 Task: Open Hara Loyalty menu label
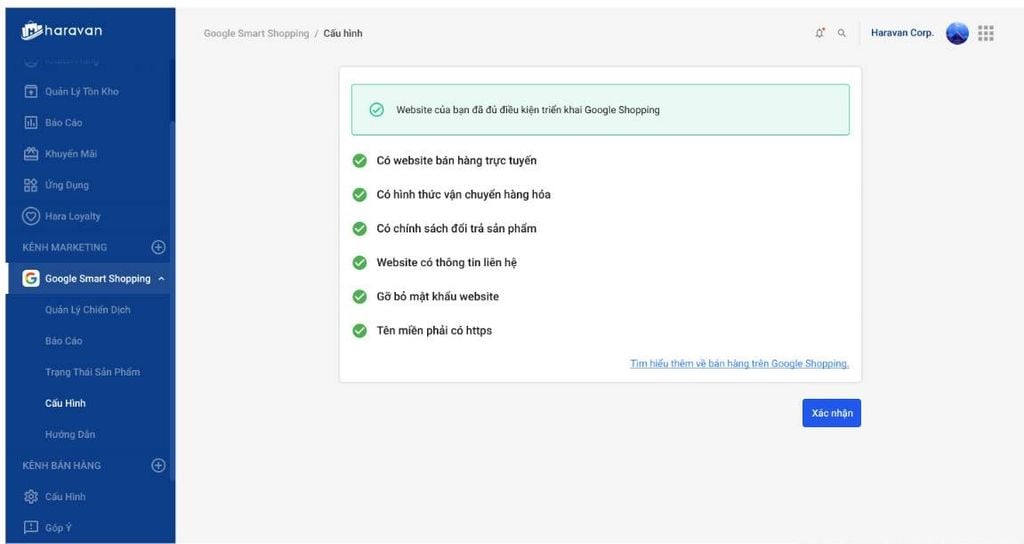coord(72,216)
